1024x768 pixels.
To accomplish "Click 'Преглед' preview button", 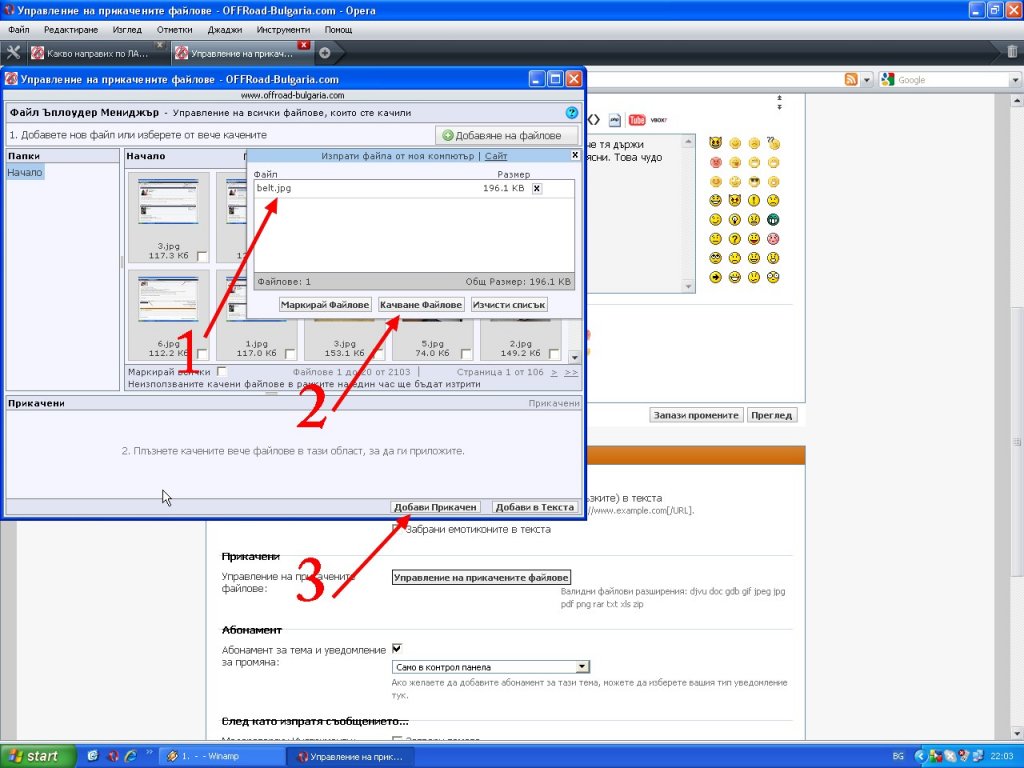I will (x=771, y=415).
